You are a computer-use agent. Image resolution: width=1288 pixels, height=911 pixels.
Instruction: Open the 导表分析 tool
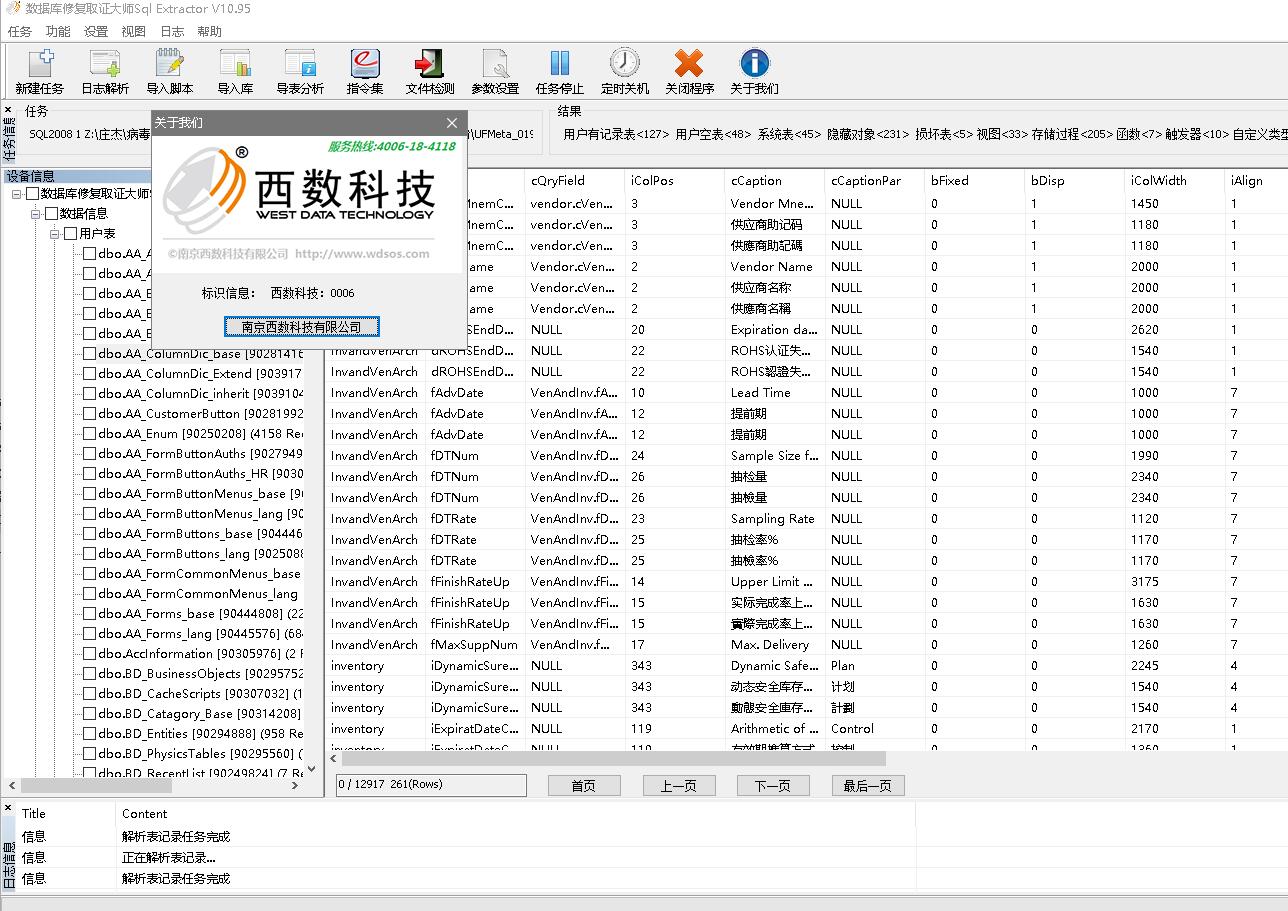pyautogui.click(x=300, y=71)
